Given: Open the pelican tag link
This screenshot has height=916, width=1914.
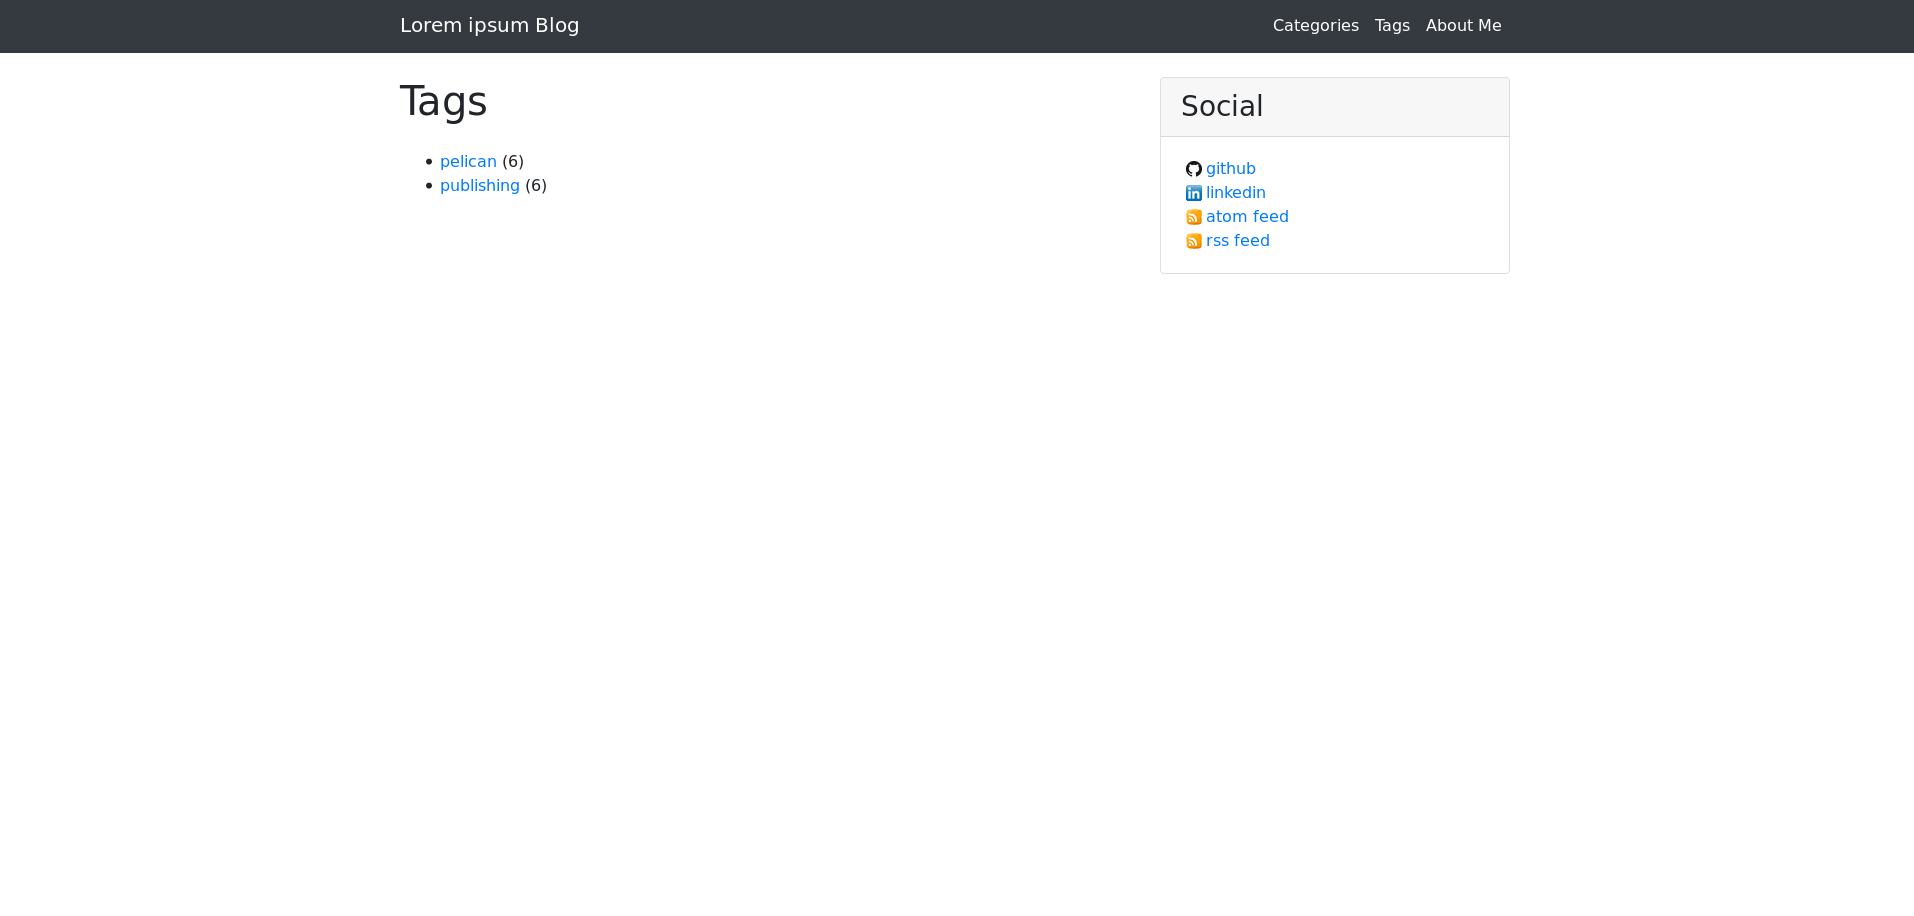Looking at the screenshot, I should click(x=468, y=162).
